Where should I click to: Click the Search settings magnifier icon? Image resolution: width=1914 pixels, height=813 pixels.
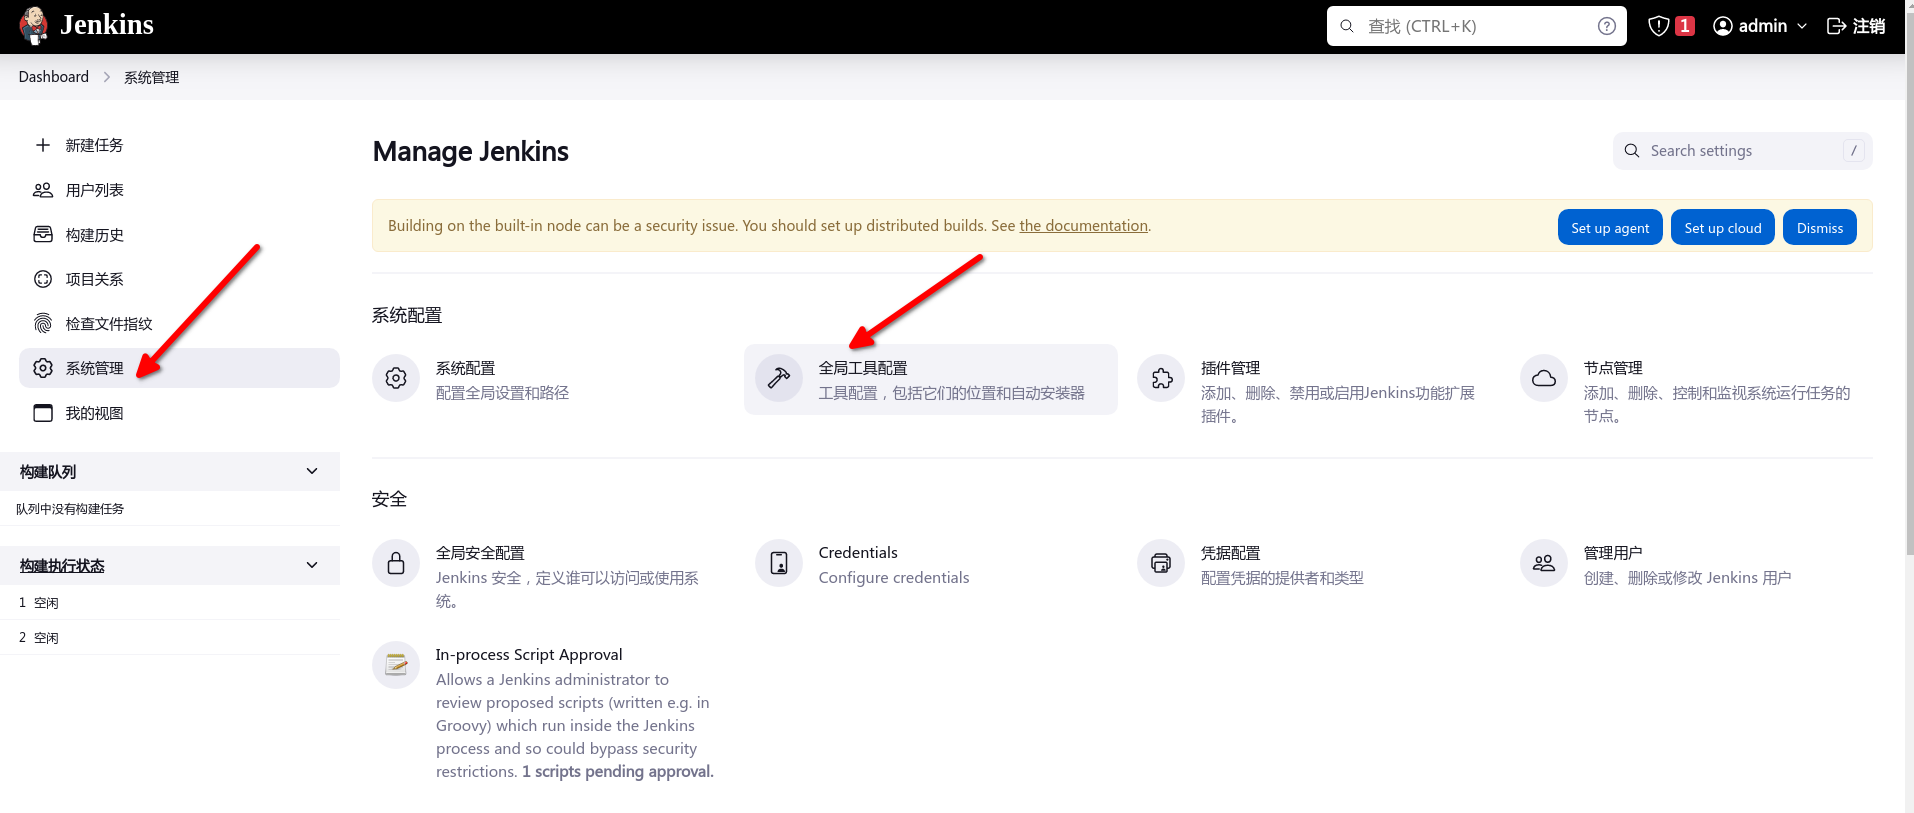[x=1632, y=151]
